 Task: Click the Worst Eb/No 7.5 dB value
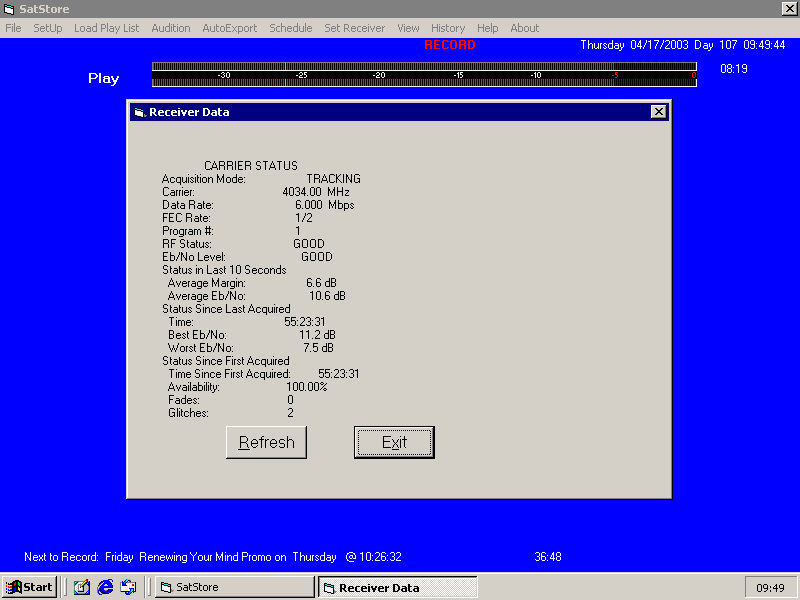click(x=318, y=348)
